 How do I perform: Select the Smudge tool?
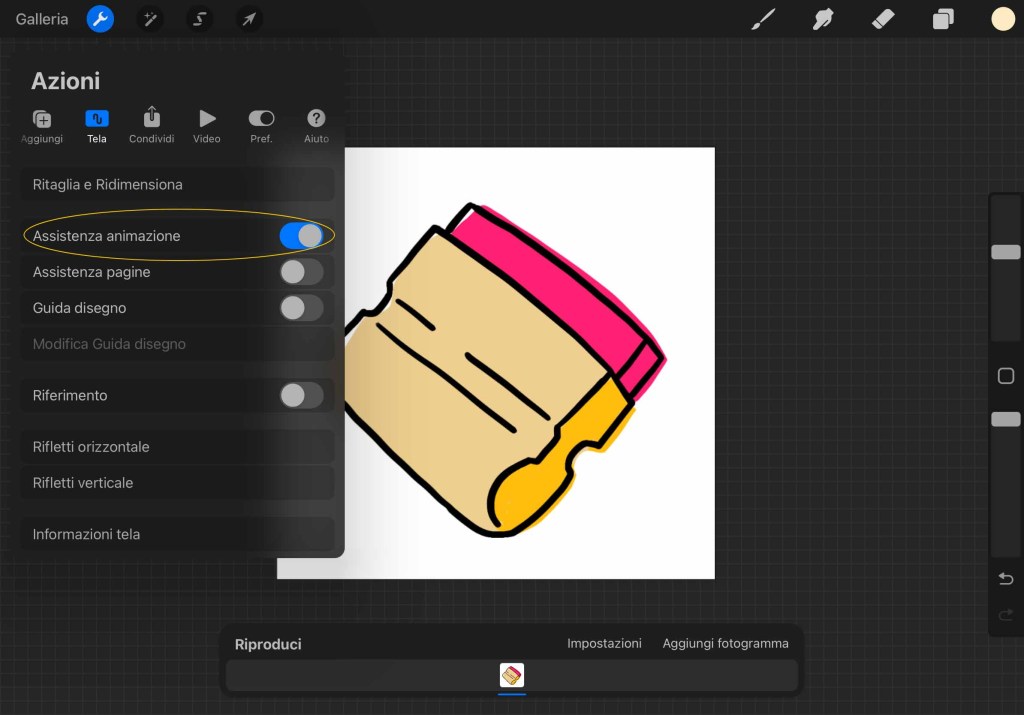pyautogui.click(x=823, y=19)
